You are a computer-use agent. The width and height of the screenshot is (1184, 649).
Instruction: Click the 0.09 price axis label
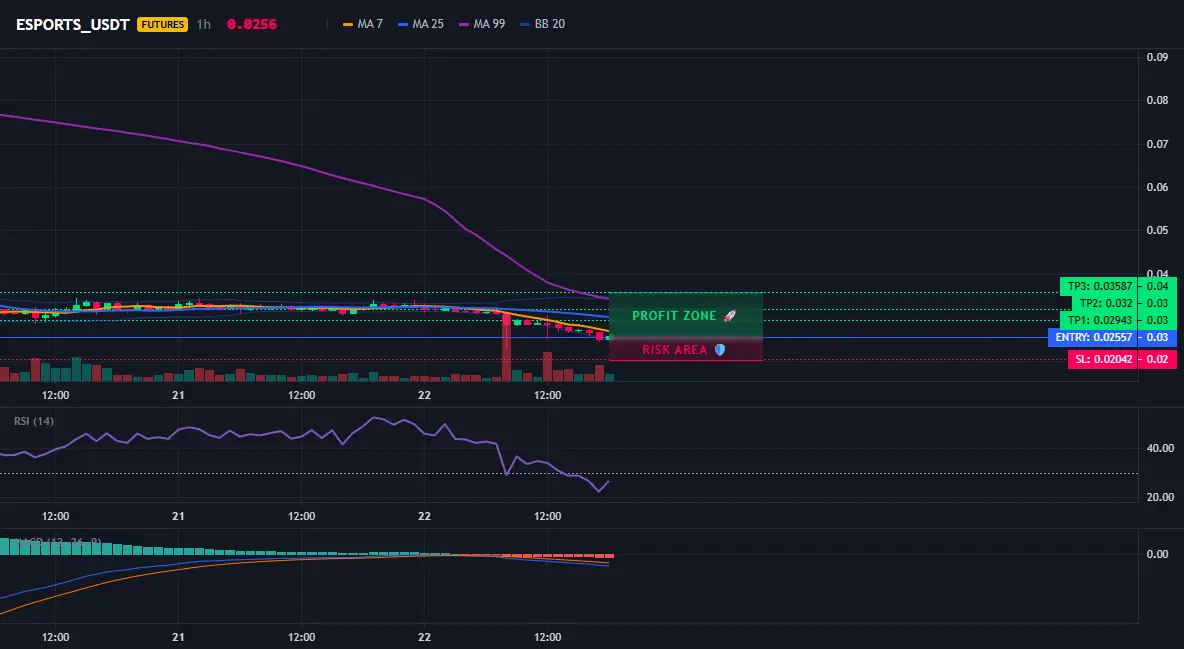(x=1157, y=57)
